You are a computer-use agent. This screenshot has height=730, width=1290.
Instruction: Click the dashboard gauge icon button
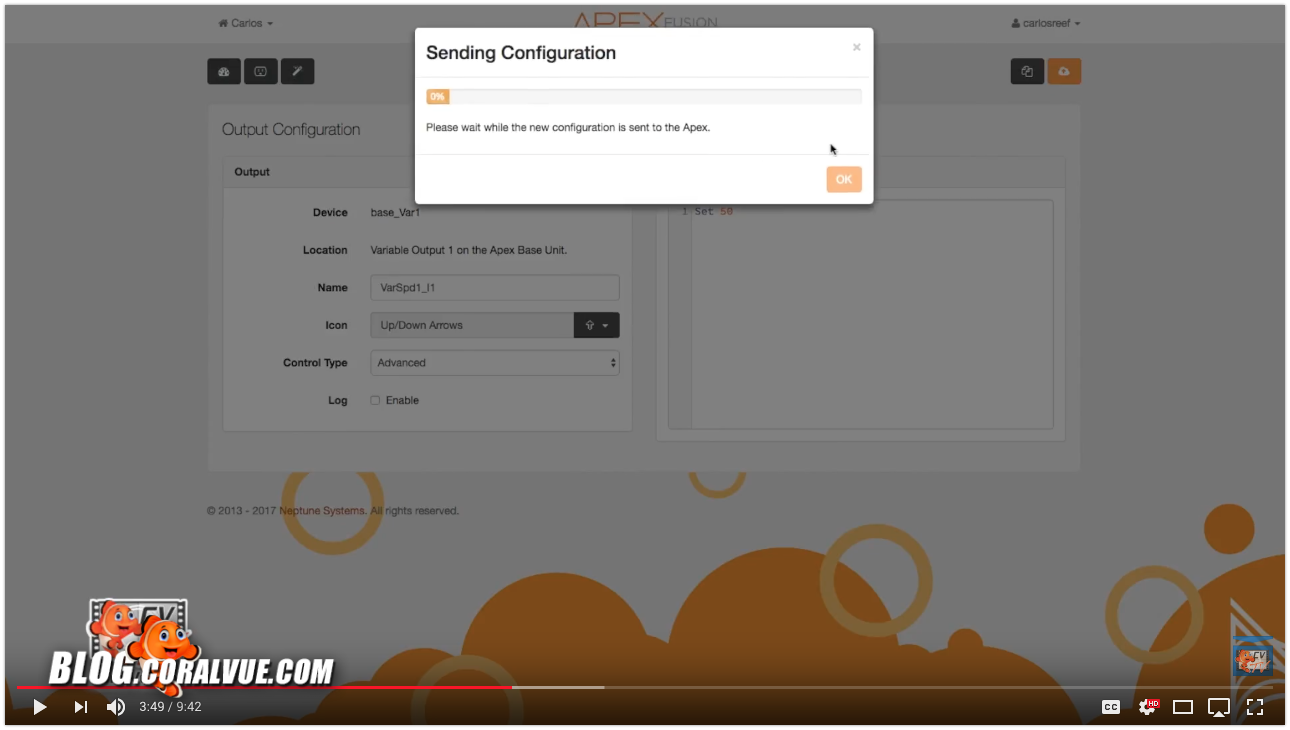(x=224, y=72)
